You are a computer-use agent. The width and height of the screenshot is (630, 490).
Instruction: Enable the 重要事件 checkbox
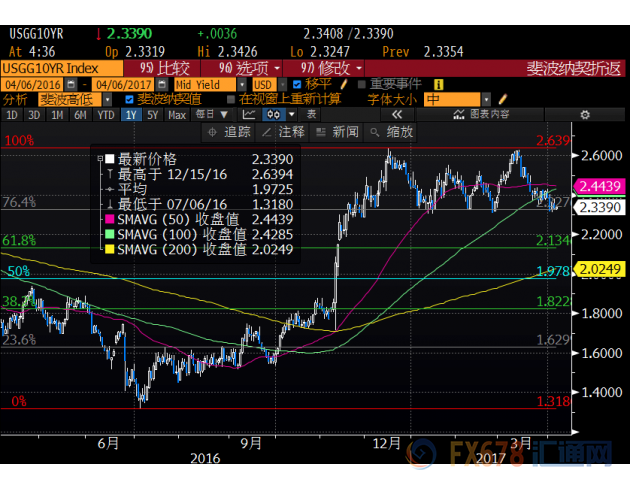coord(362,84)
